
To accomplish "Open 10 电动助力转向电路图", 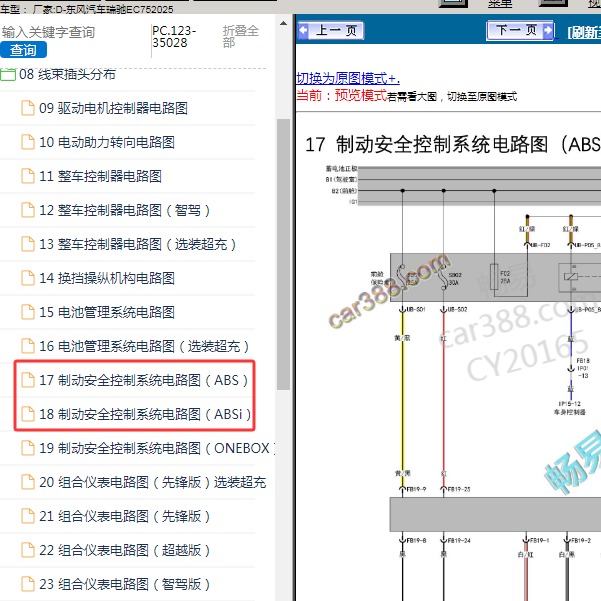I will (107, 142).
